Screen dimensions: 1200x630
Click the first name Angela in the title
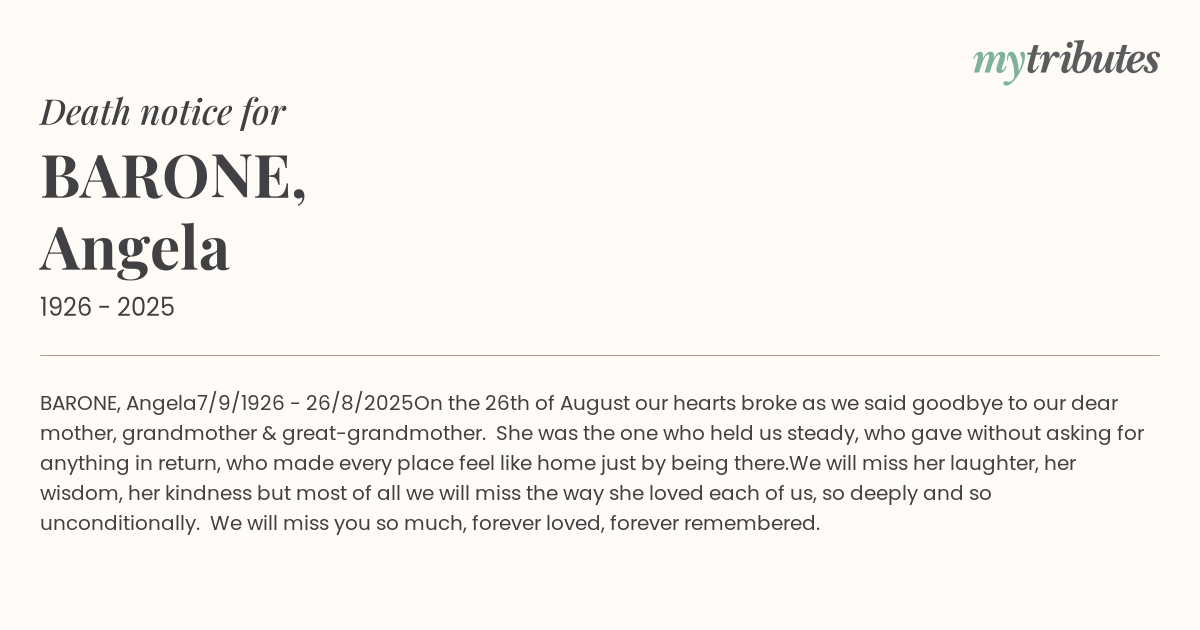135,249
